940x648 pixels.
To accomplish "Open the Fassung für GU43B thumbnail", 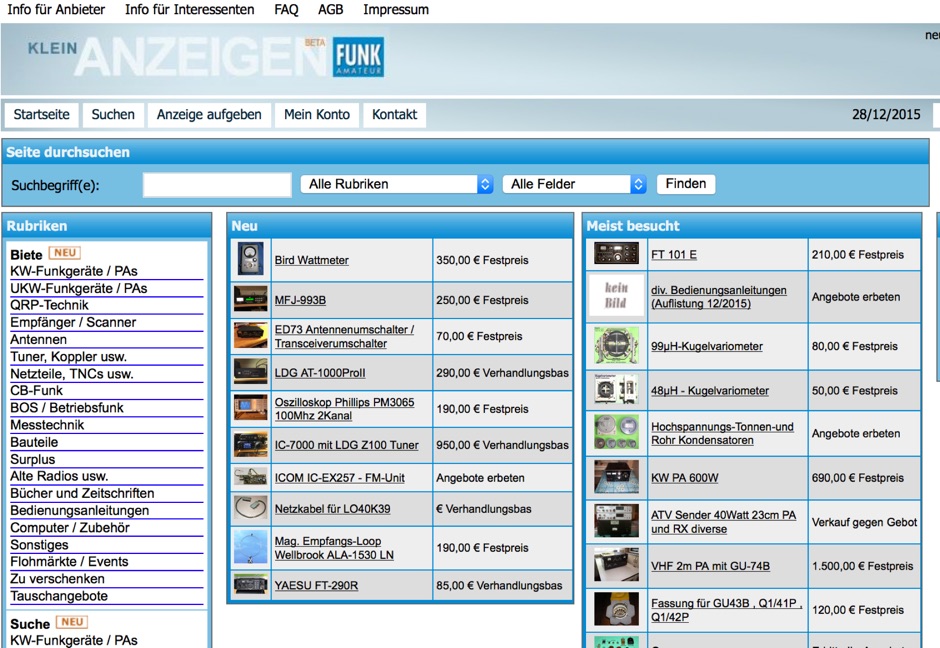I will (616, 608).
